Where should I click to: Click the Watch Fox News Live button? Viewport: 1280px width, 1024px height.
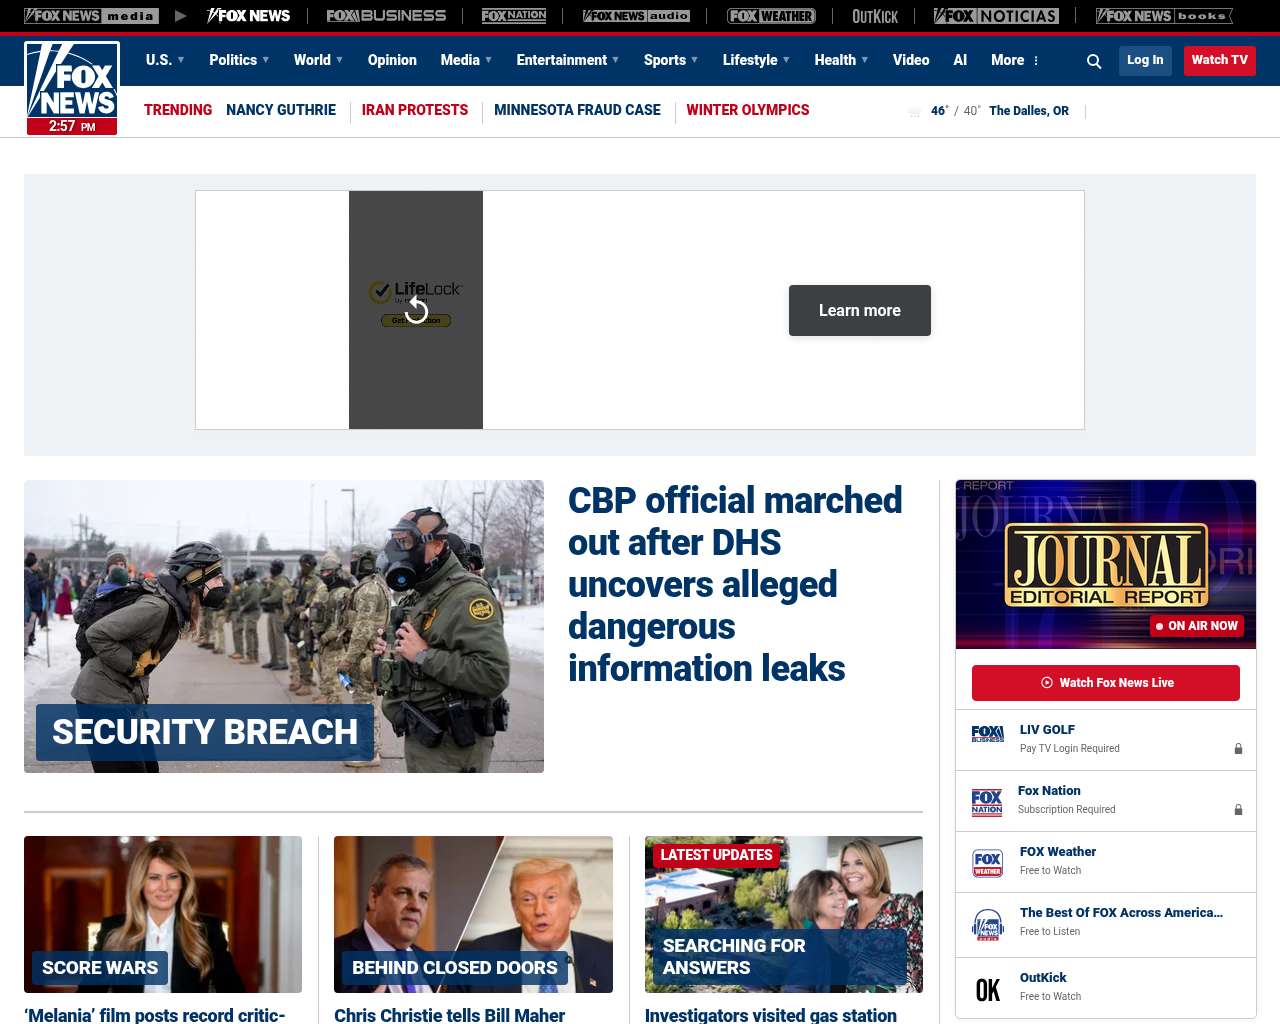(1106, 683)
